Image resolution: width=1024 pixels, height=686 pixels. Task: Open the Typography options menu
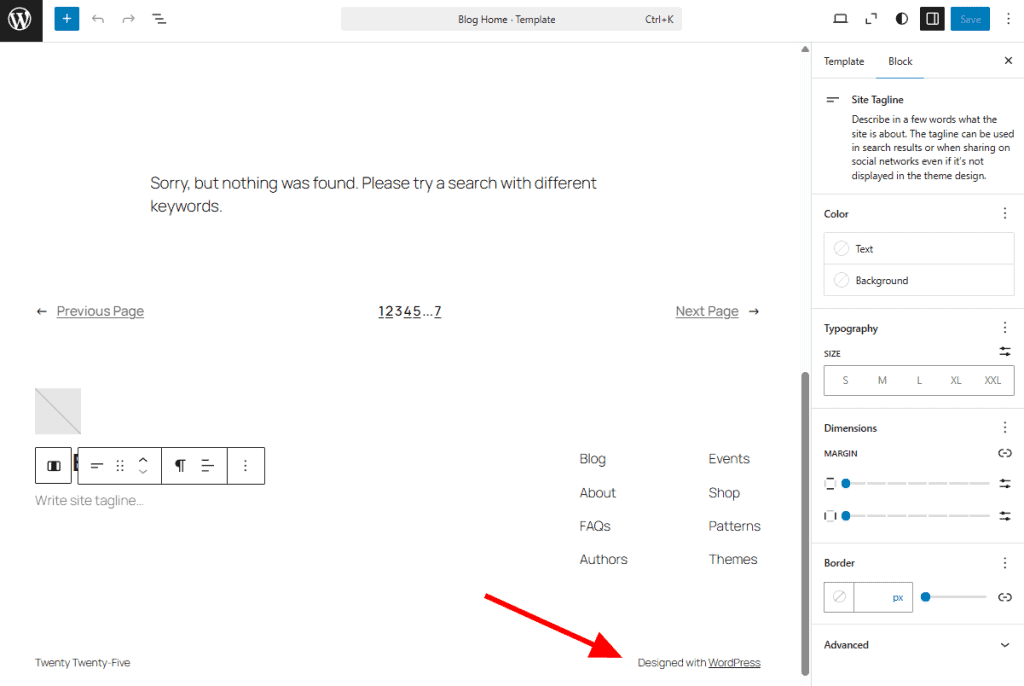(1005, 327)
